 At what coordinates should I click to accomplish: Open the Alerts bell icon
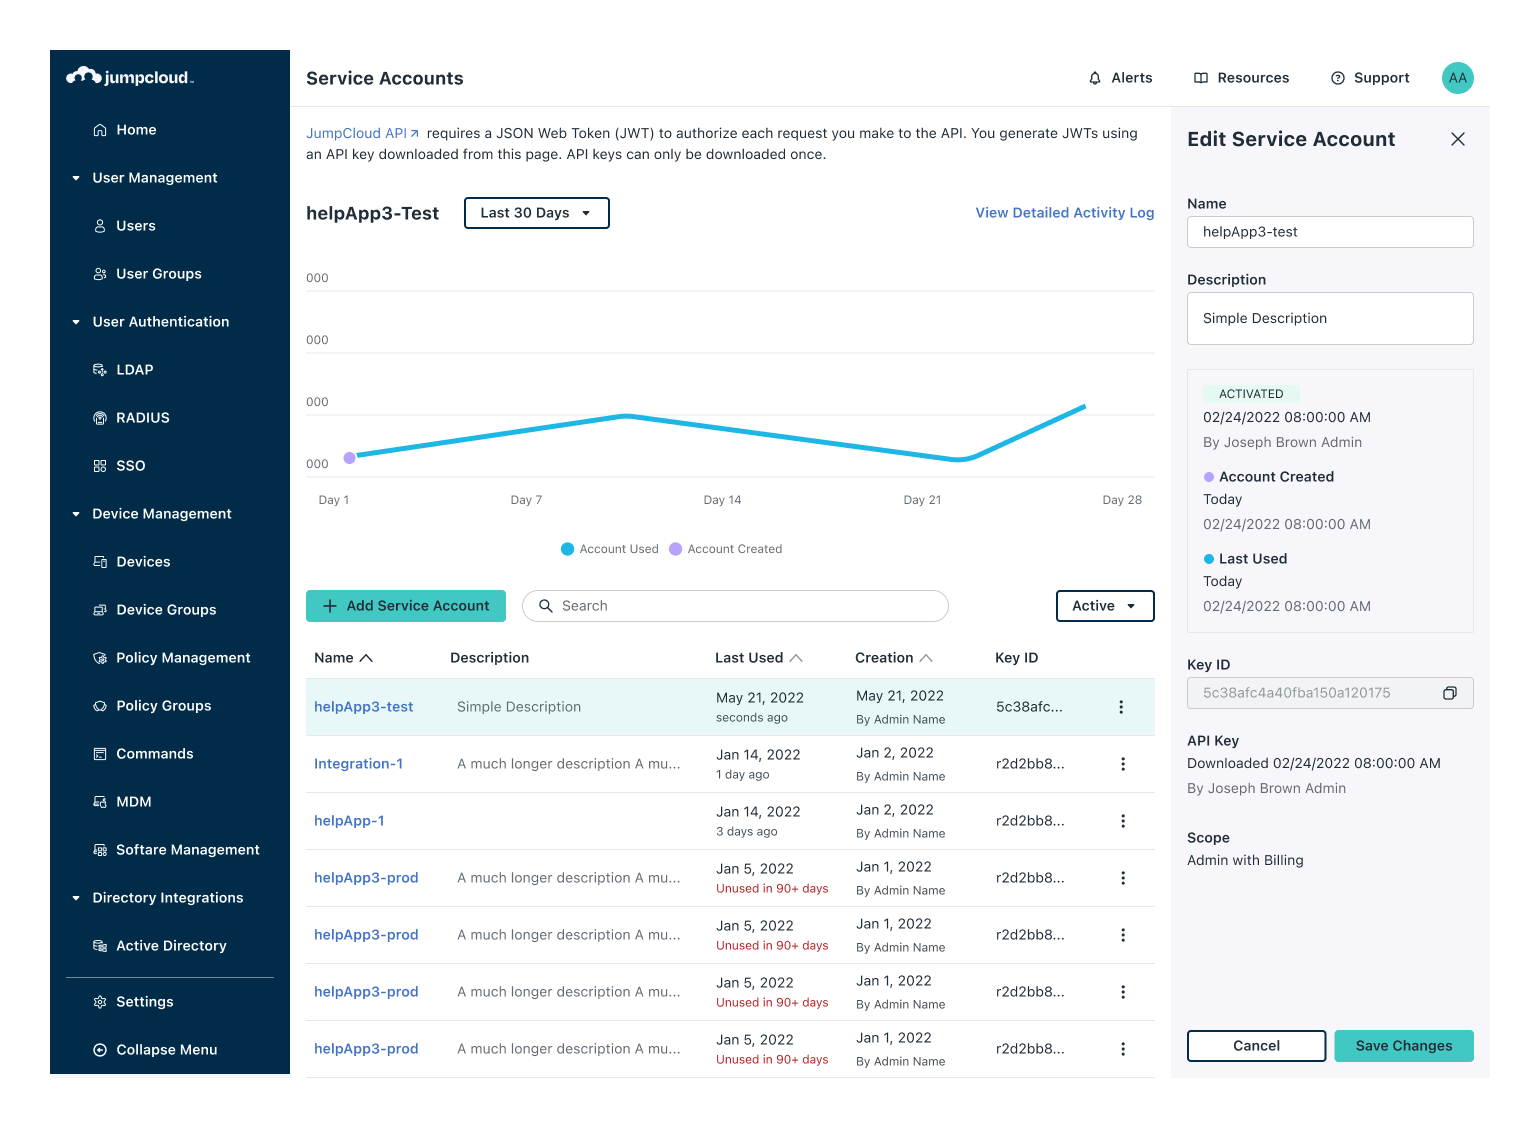[1095, 78]
